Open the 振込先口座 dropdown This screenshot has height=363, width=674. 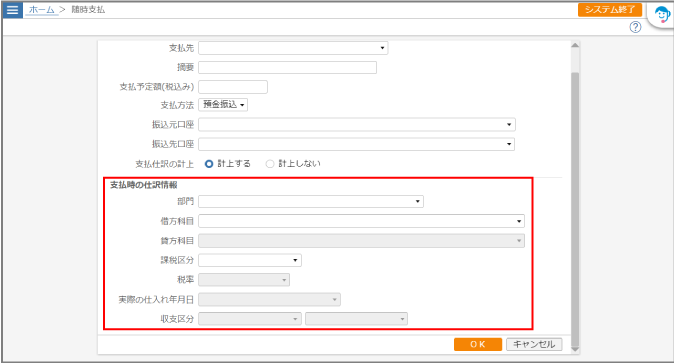[356, 144]
